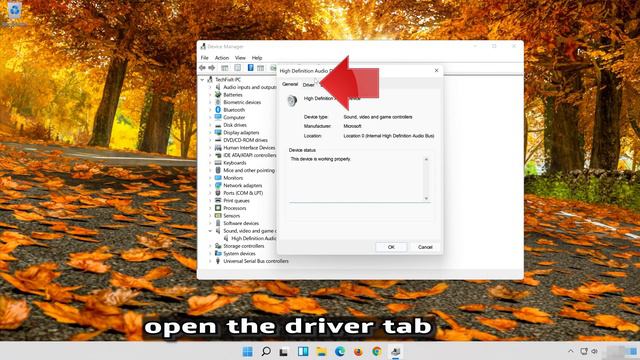Screen dimensions: 640x360
Task: Collapse the Sound, video and game controllers node
Action: pos(211,231)
